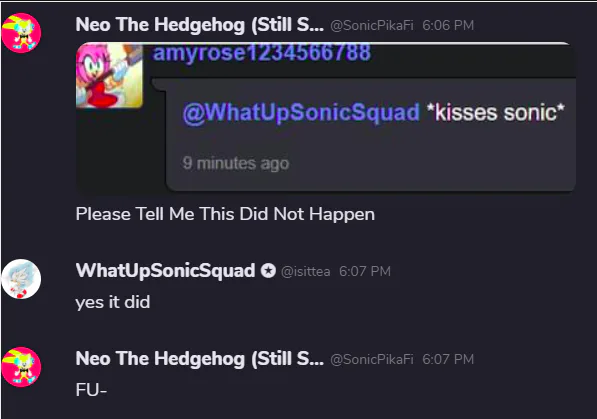Viewport: 597px width, 419px height.
Task: Click the 'yes it did' message text
Action: (113, 302)
